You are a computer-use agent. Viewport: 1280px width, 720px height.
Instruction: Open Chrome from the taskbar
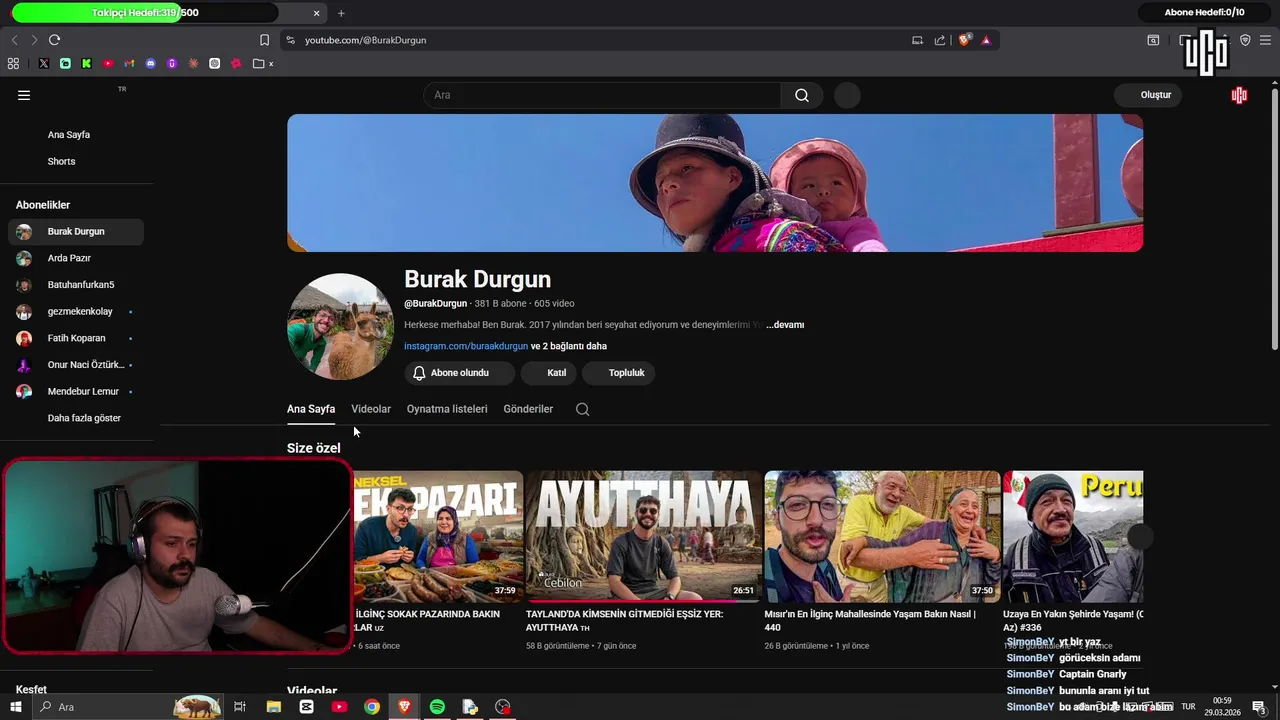click(372, 707)
